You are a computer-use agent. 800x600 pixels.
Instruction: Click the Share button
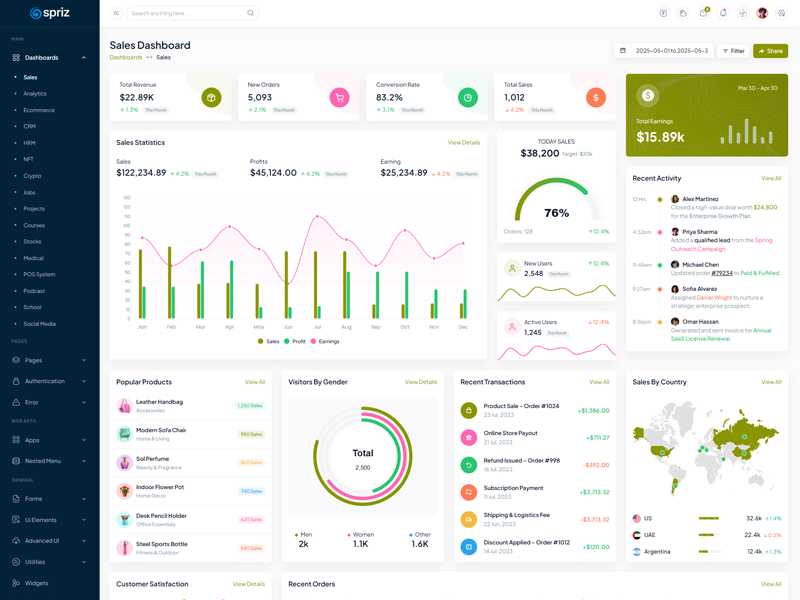pyautogui.click(x=770, y=50)
